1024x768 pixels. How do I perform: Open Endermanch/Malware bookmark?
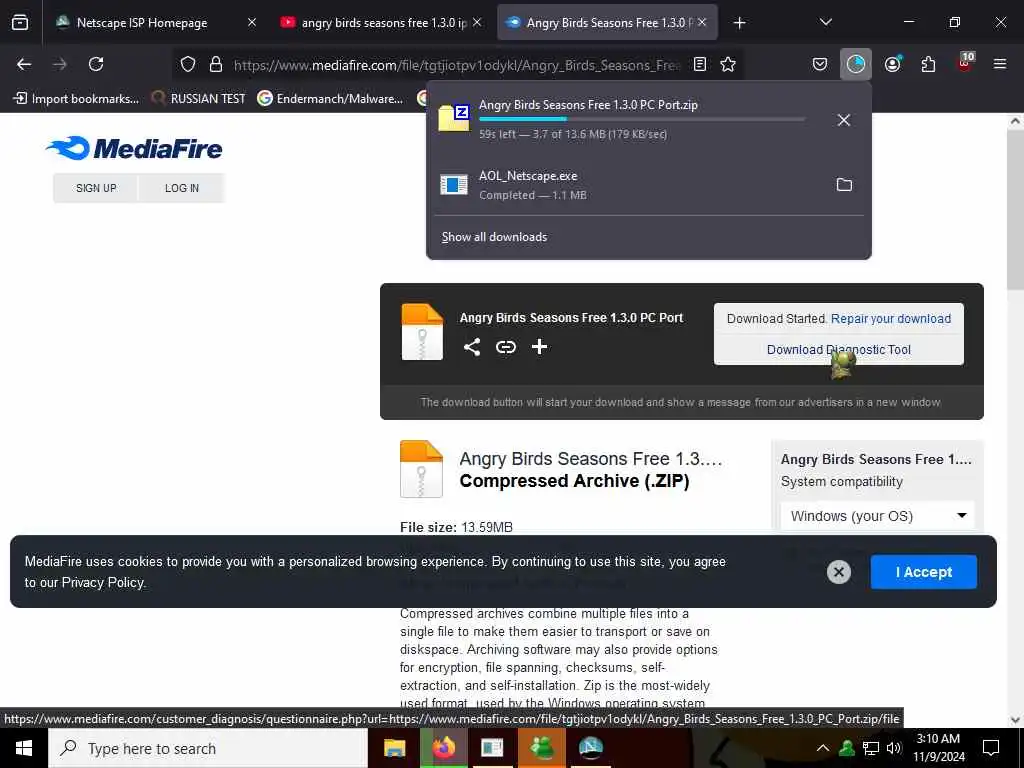point(330,99)
